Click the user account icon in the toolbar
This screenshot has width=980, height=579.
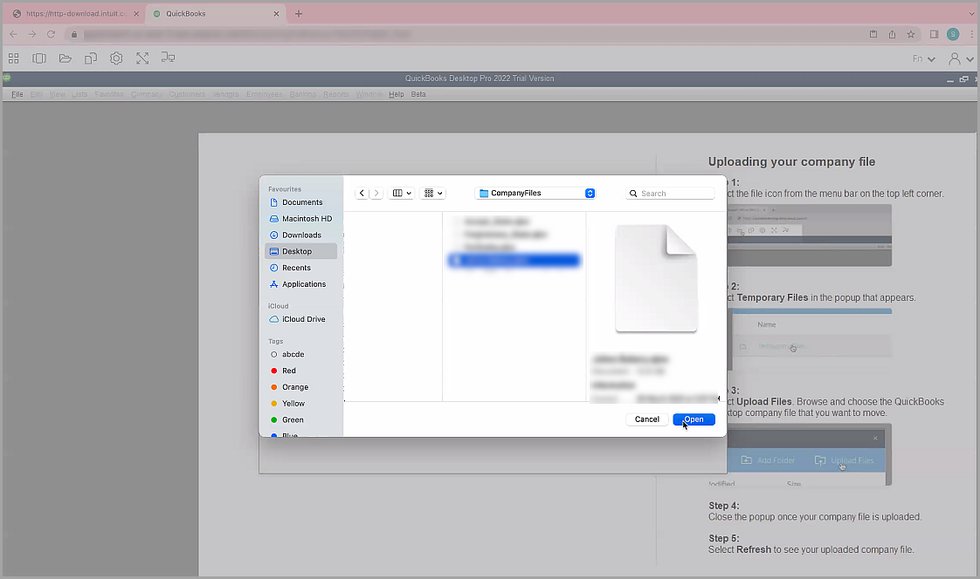pos(954,59)
